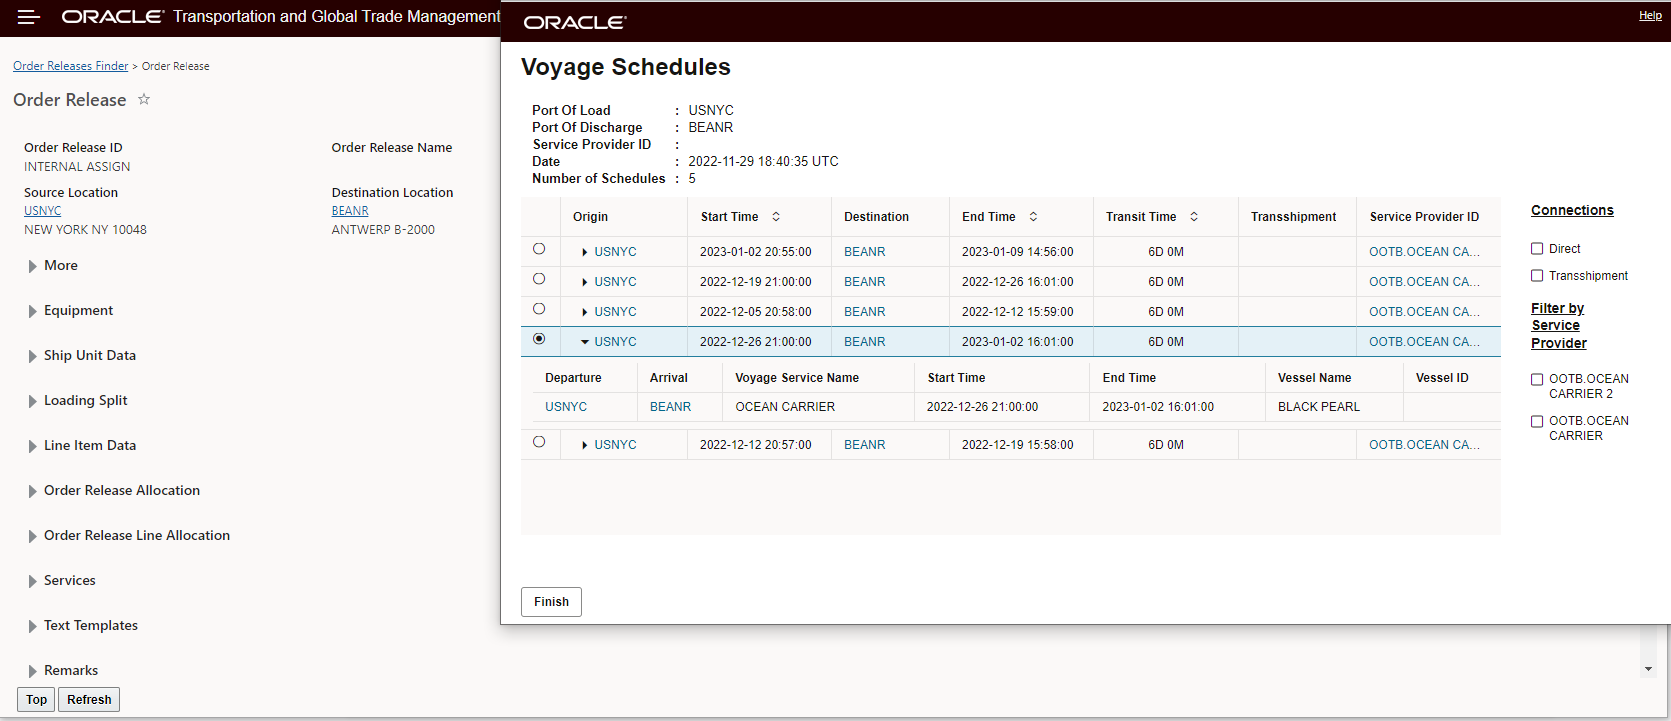Screen dimensions: 1671x721
Task: Select the 2022-12-05 20:58:00 schedule radio button
Action: tap(539, 309)
